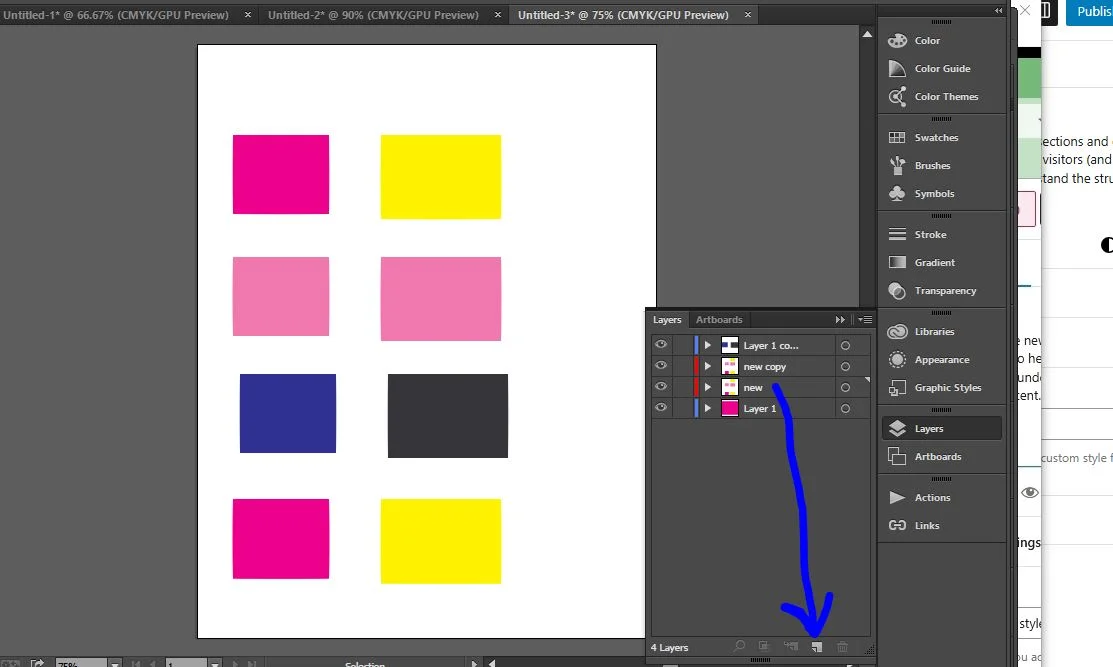Open the Brushes panel

931,166
